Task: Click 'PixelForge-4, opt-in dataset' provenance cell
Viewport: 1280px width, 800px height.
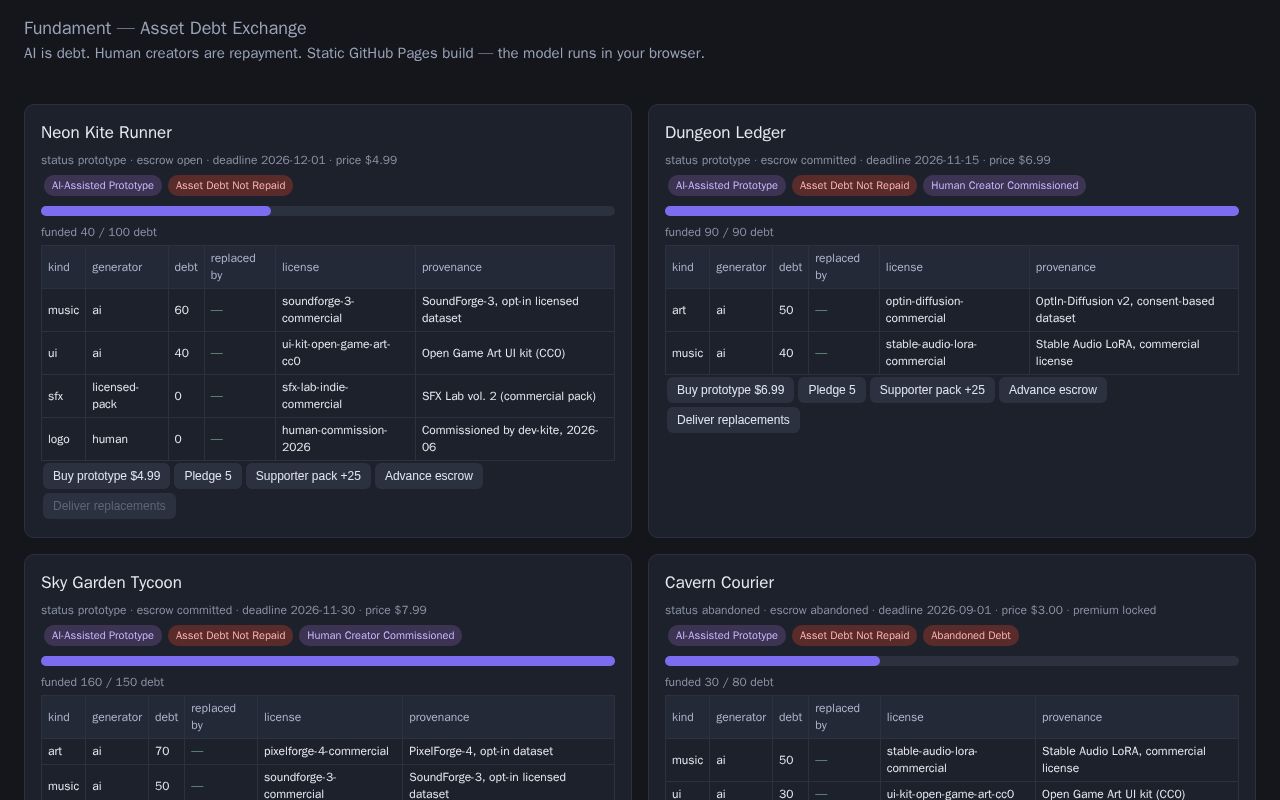Action: 508,752
